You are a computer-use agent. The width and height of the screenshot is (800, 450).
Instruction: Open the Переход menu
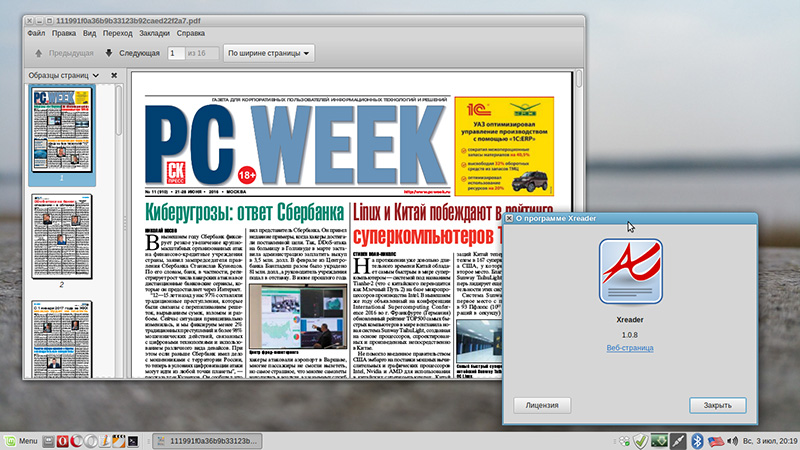pos(117,33)
